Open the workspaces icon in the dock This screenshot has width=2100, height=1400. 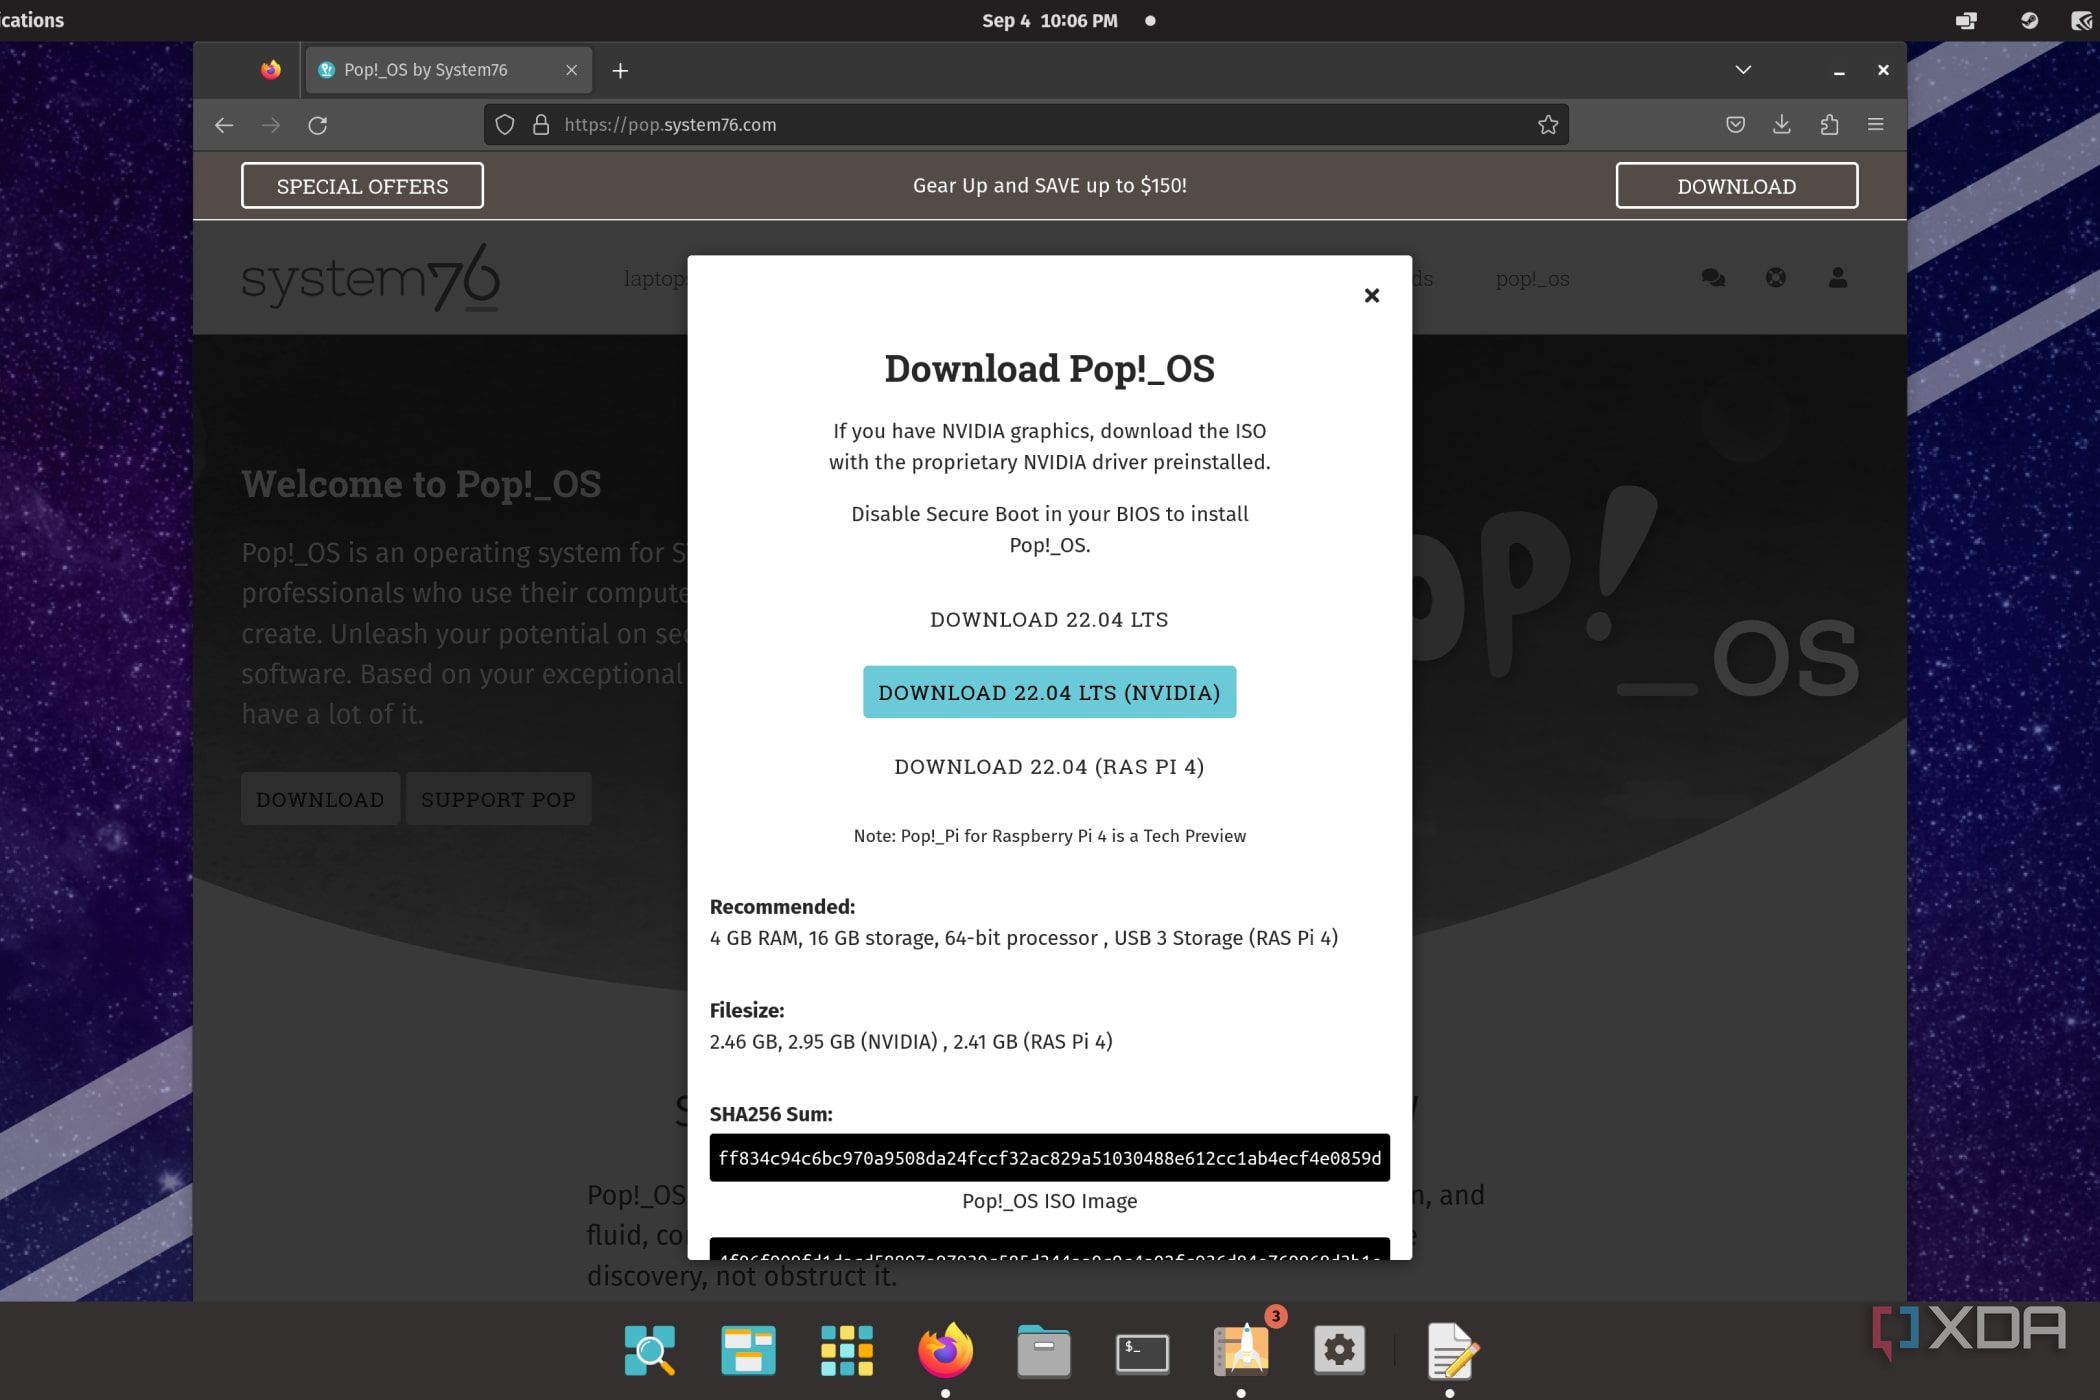coord(748,1351)
